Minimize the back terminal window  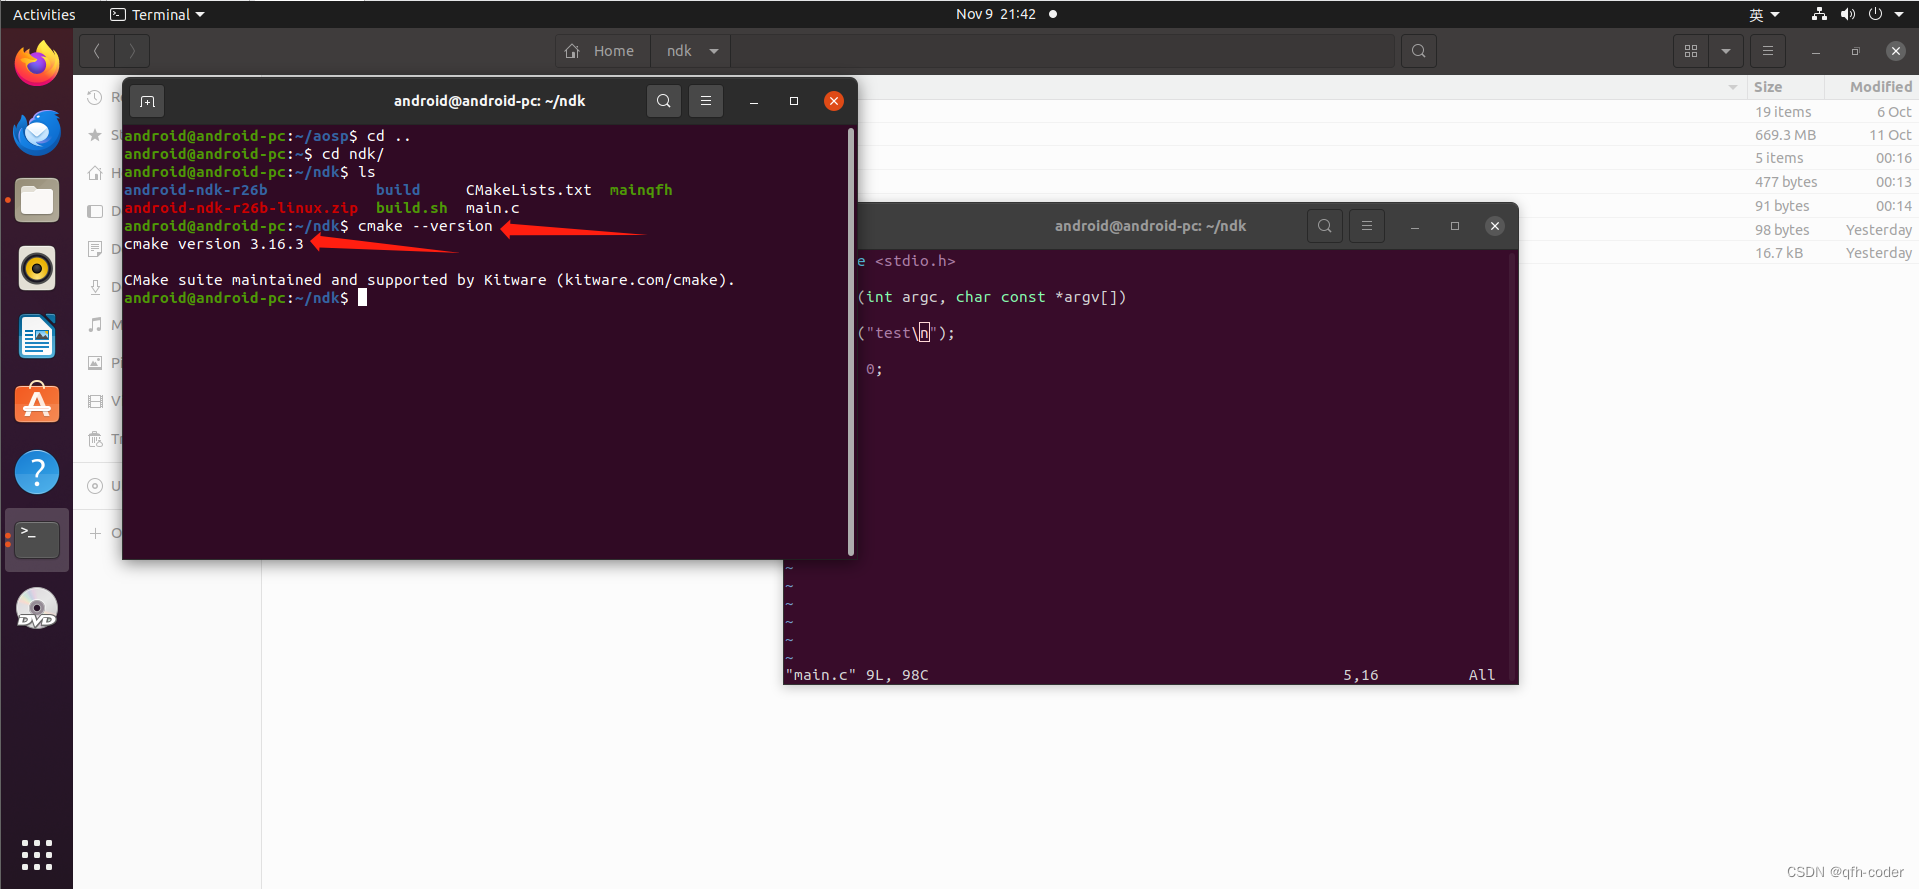click(x=1415, y=226)
